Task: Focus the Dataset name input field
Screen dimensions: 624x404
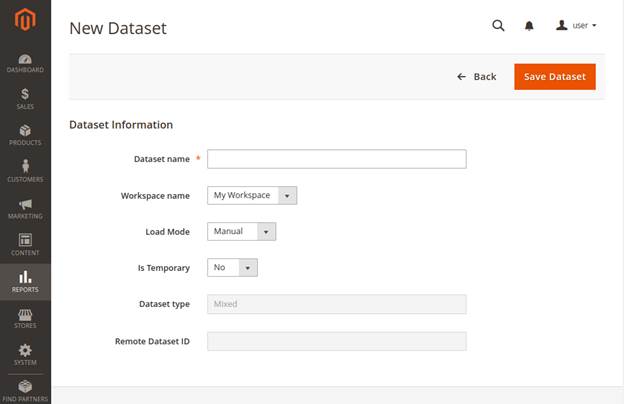Action: point(337,159)
